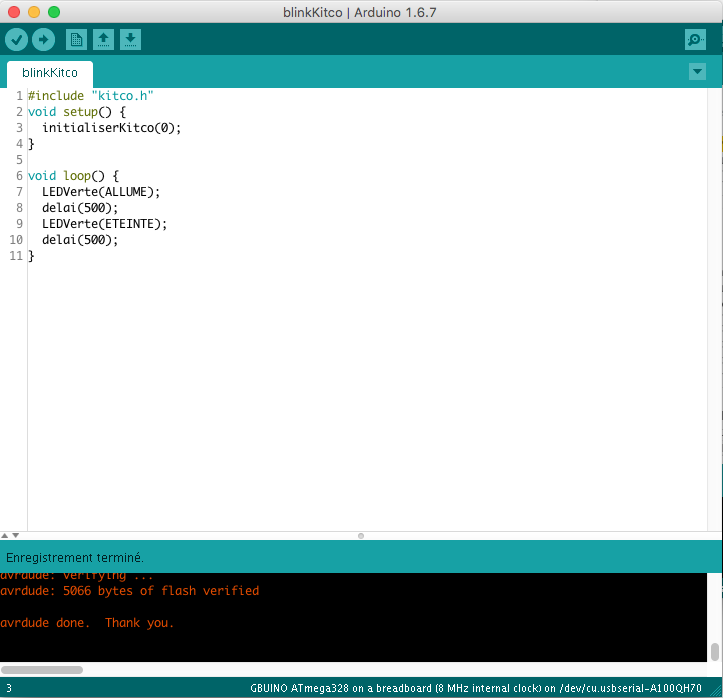Click the LEDVerte(ETEINTE) code line
Screen dimensions: 723x698
click(x=104, y=224)
